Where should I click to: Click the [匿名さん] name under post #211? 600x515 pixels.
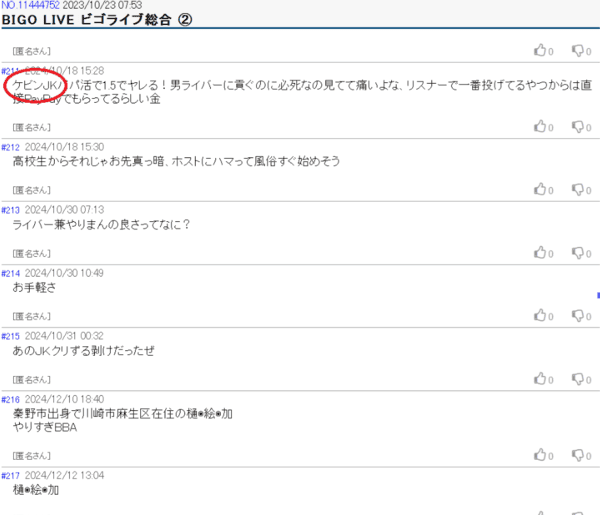31,127
